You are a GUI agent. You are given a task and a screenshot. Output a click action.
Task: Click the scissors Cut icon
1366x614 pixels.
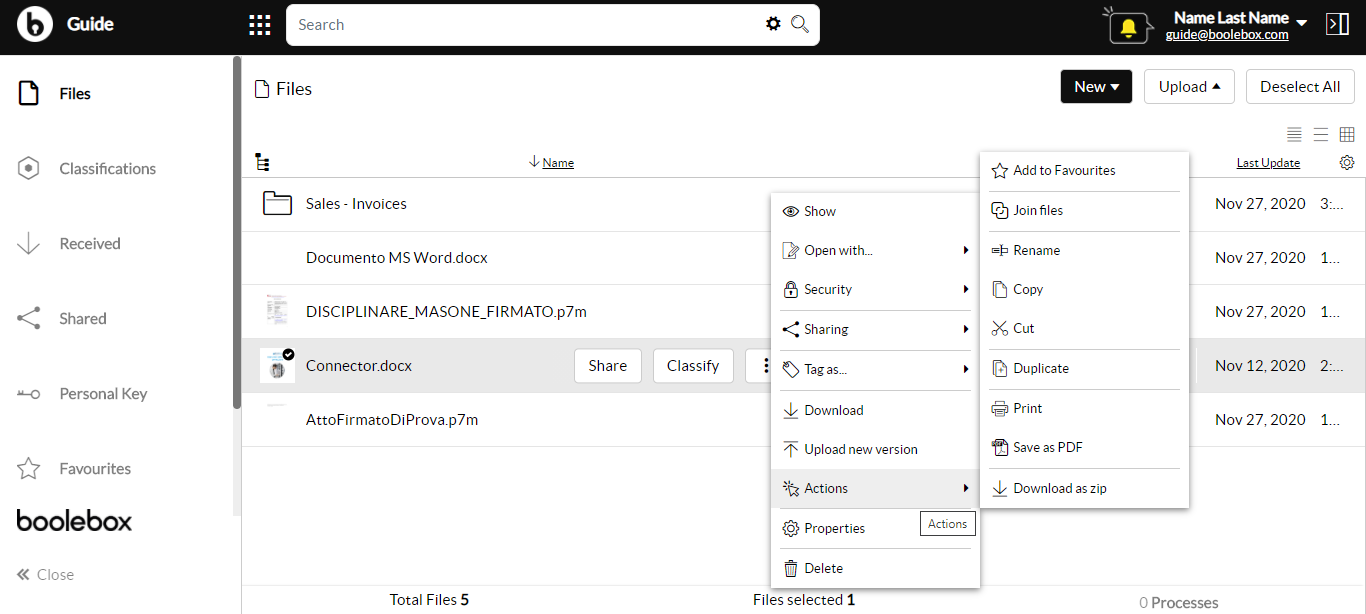(999, 328)
